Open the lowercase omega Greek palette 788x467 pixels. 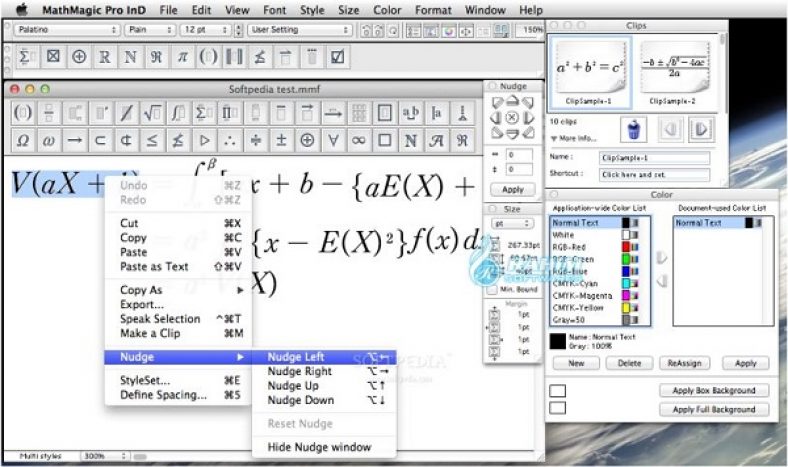point(49,140)
